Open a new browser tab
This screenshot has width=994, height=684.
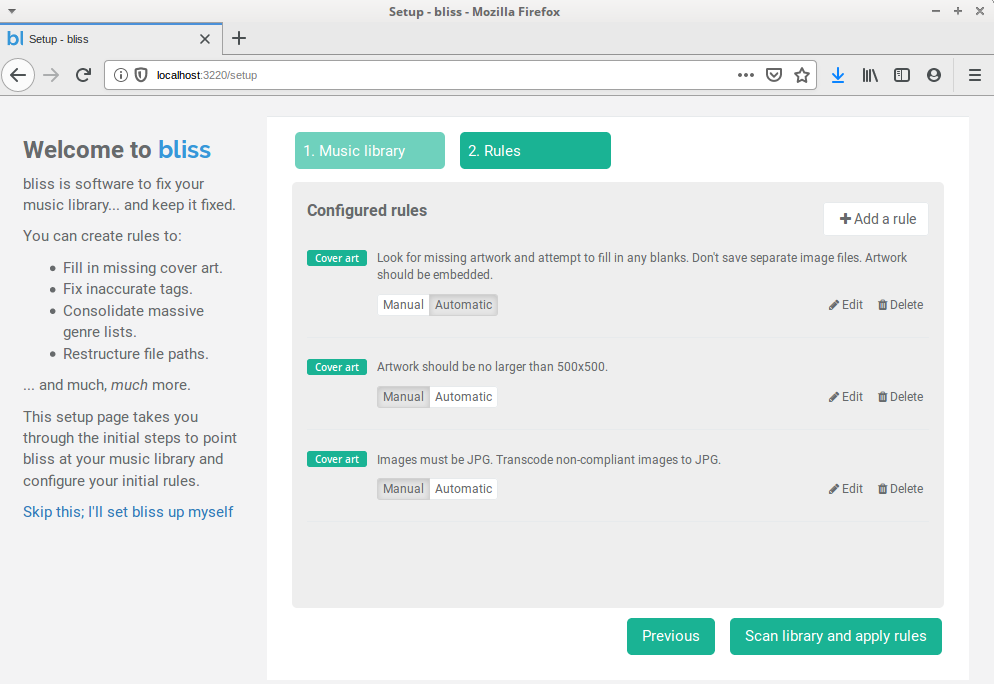coord(238,39)
